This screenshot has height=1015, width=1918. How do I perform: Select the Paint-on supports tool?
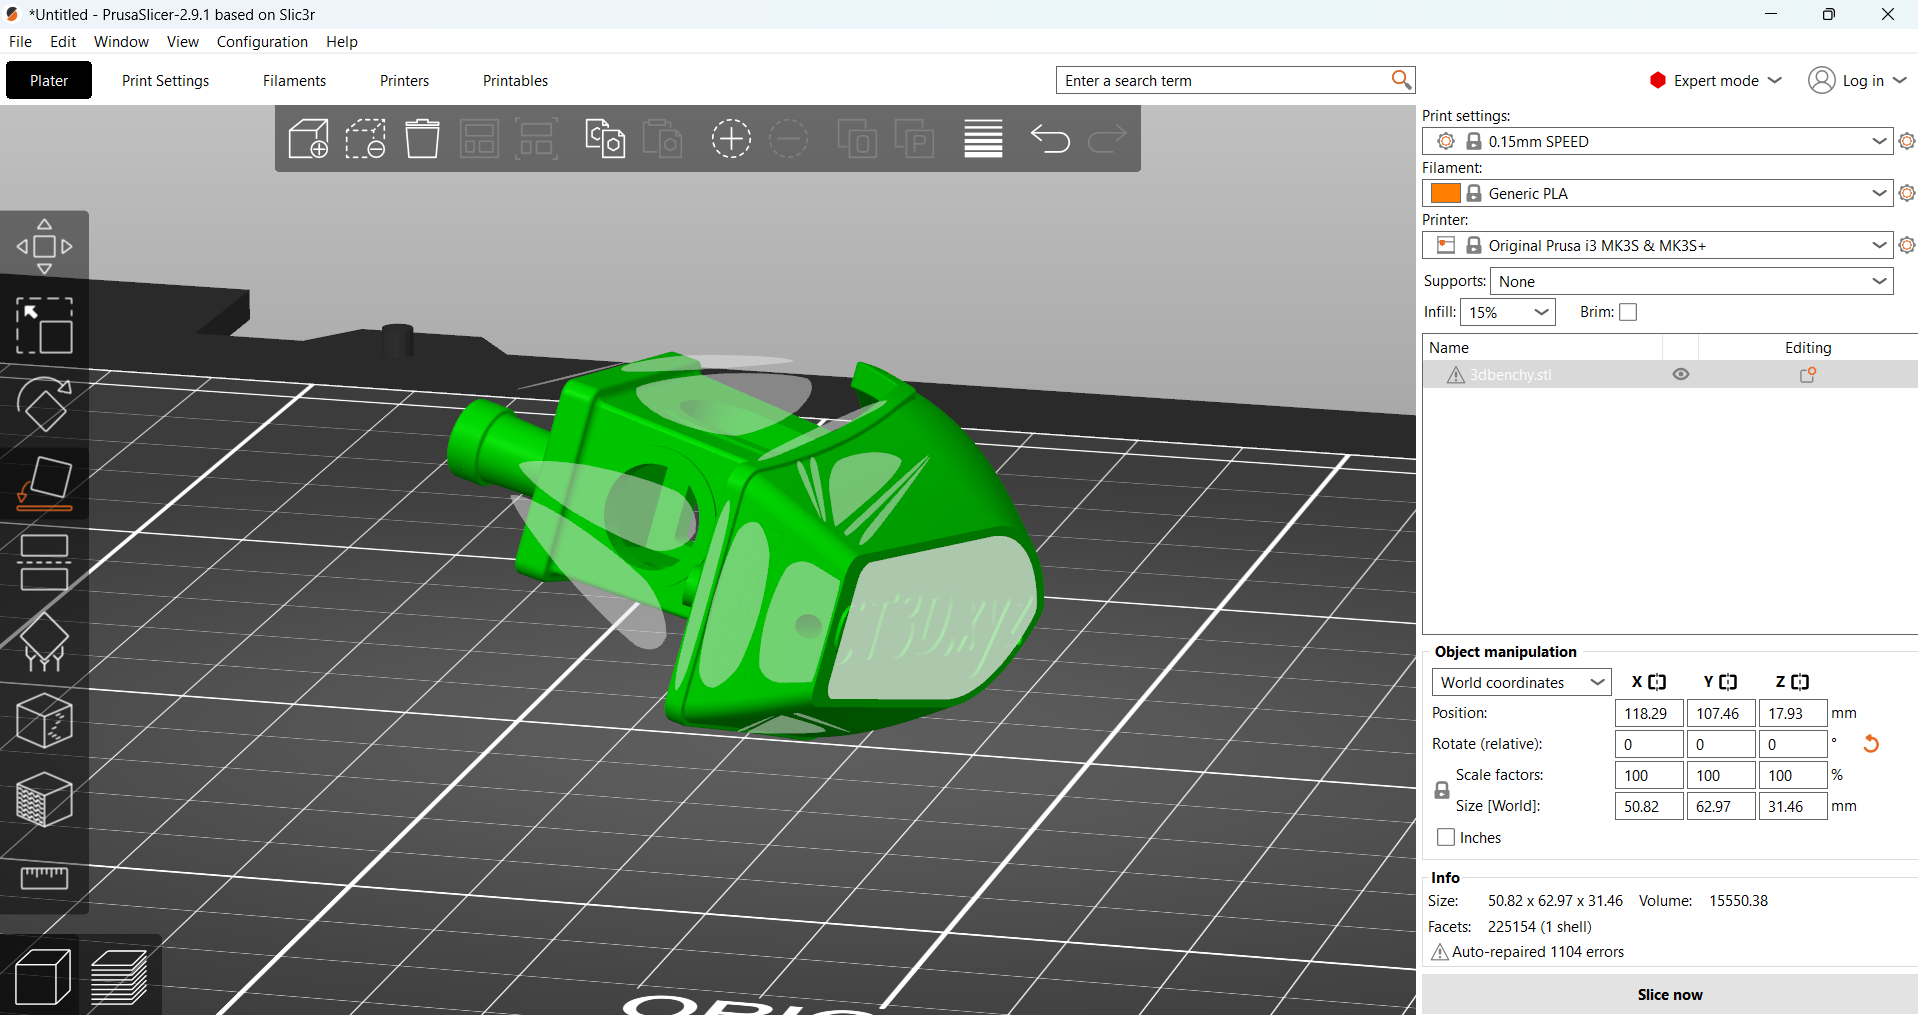[x=44, y=641]
